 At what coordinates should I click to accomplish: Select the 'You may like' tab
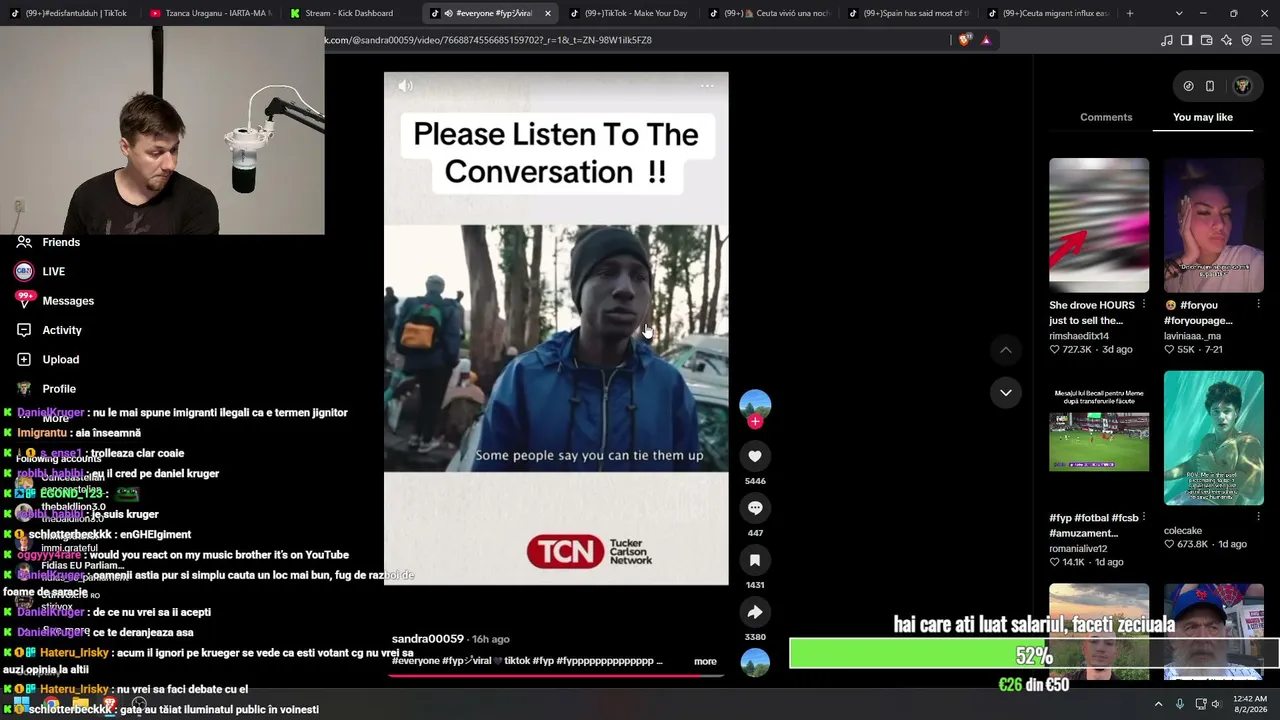1203,117
